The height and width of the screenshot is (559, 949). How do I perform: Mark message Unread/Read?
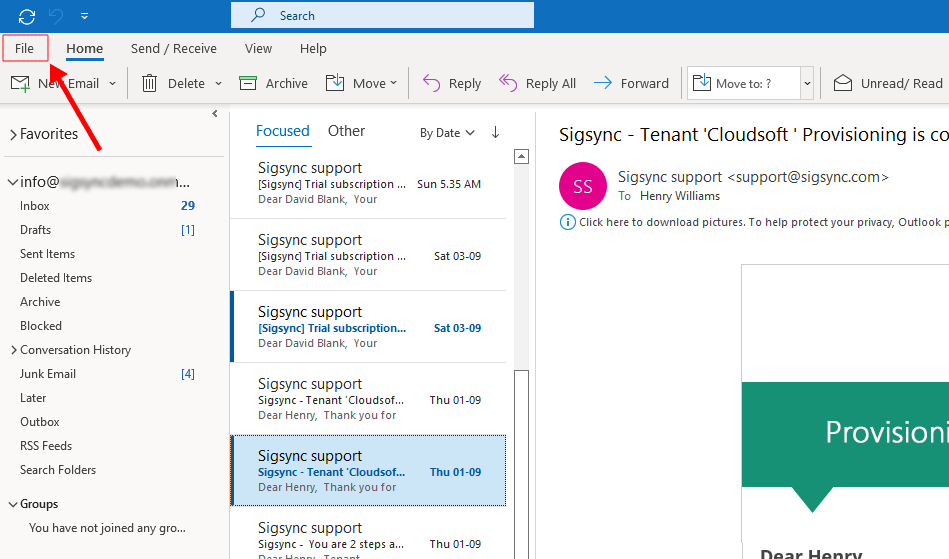click(889, 83)
